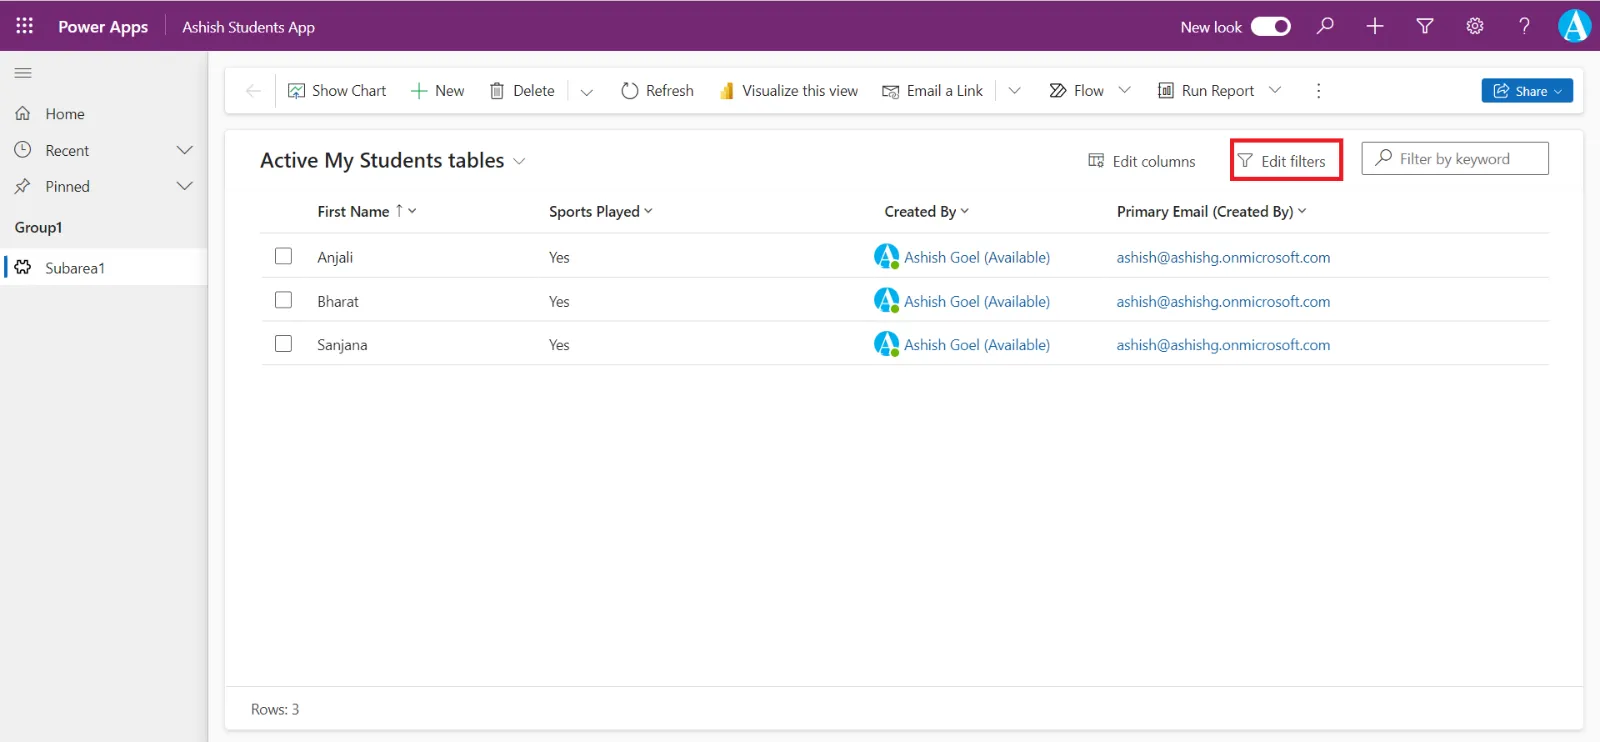This screenshot has width=1600, height=742.
Task: Click the Ashish Students App name
Action: coord(248,27)
